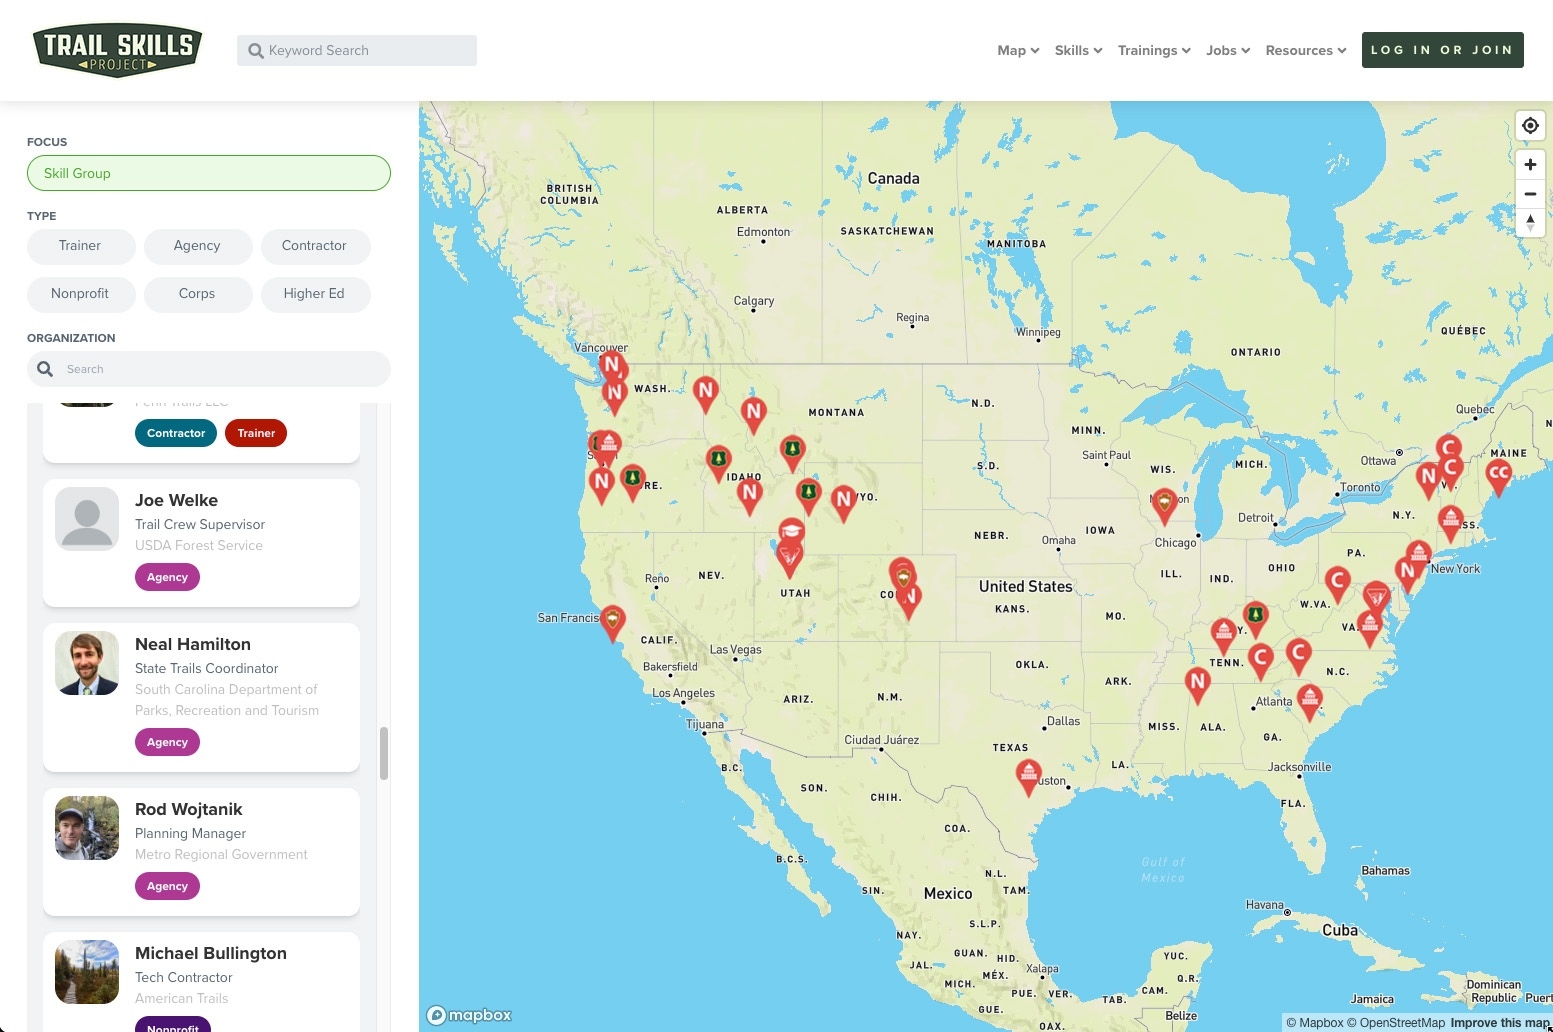Select the N marker east of WASH. label
Image resolution: width=1553 pixels, height=1032 pixels.
point(705,394)
